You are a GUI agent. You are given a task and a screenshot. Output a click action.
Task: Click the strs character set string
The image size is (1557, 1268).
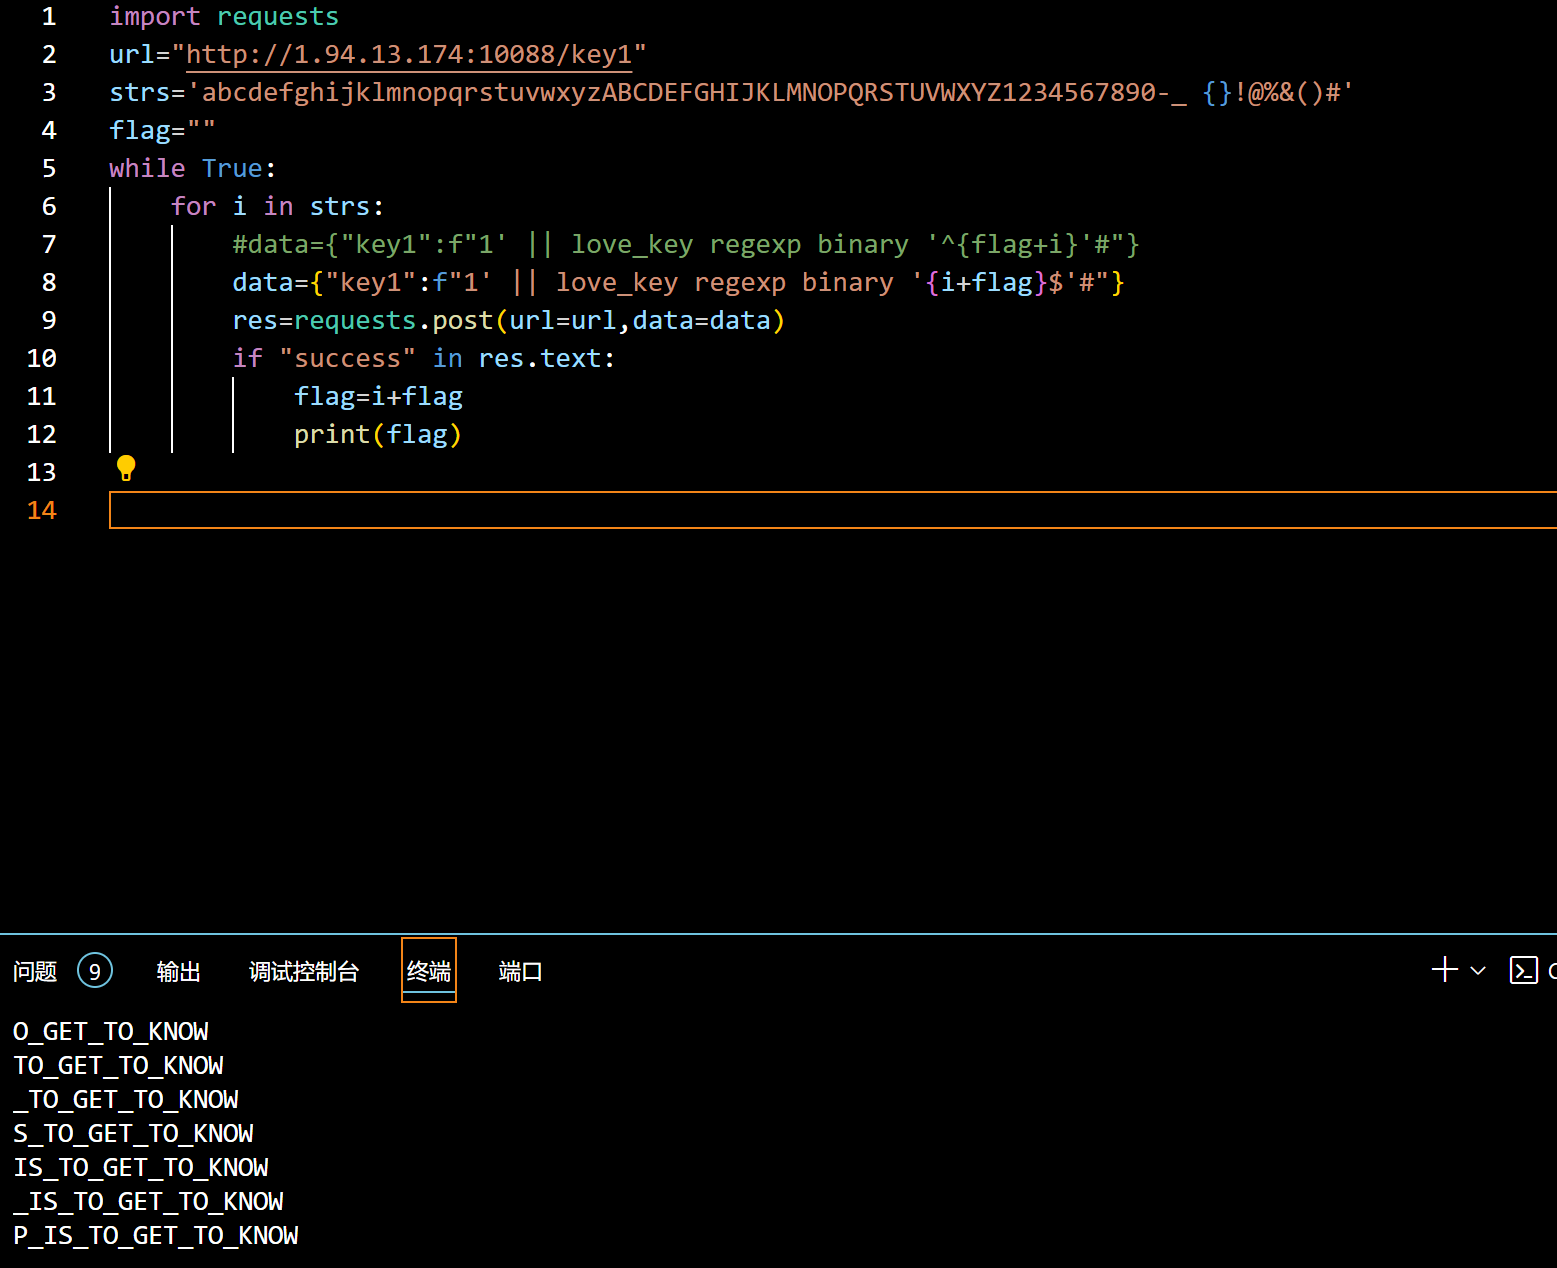770,92
